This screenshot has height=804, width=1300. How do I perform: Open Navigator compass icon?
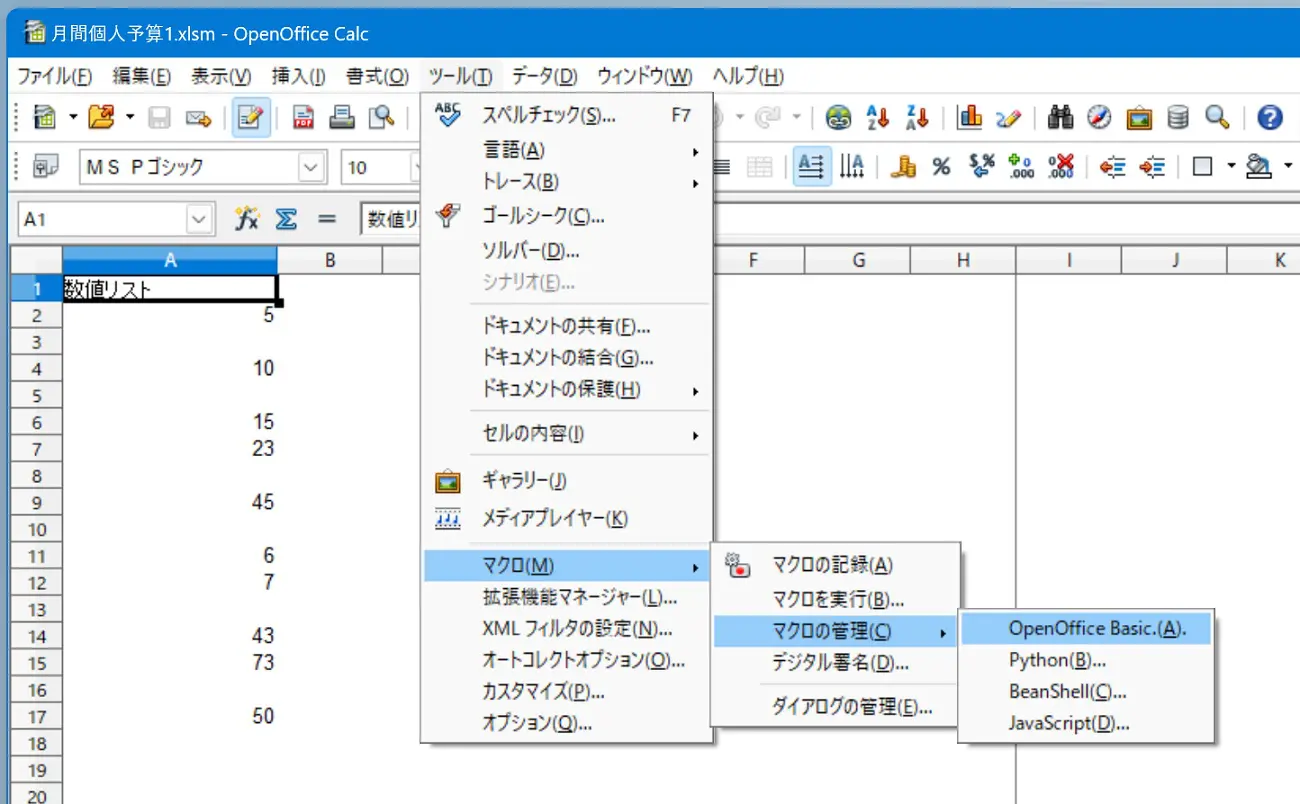1099,117
